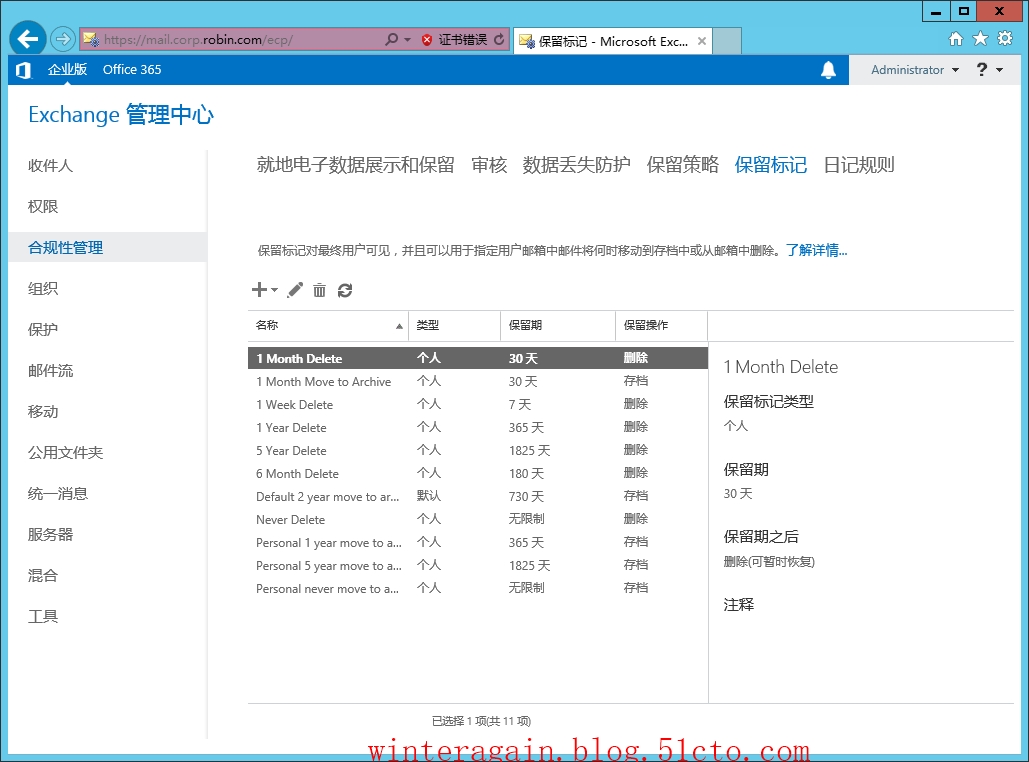
Task: Open favorites star icon
Action: [x=980, y=39]
